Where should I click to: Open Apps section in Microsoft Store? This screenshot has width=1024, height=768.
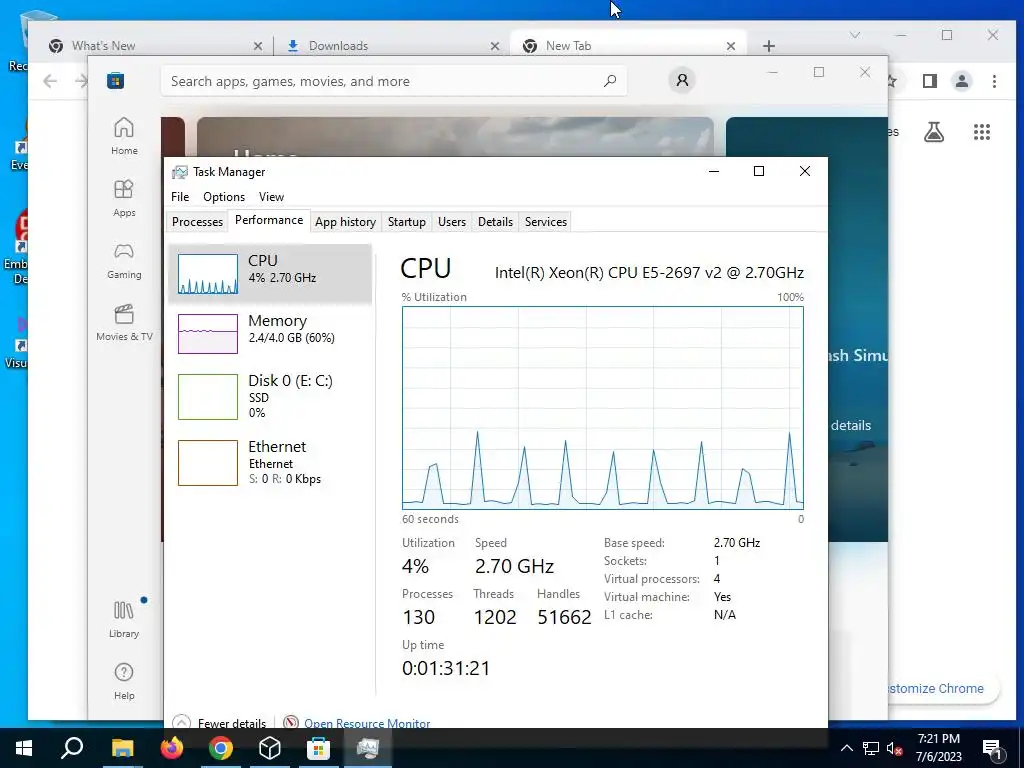click(123, 199)
